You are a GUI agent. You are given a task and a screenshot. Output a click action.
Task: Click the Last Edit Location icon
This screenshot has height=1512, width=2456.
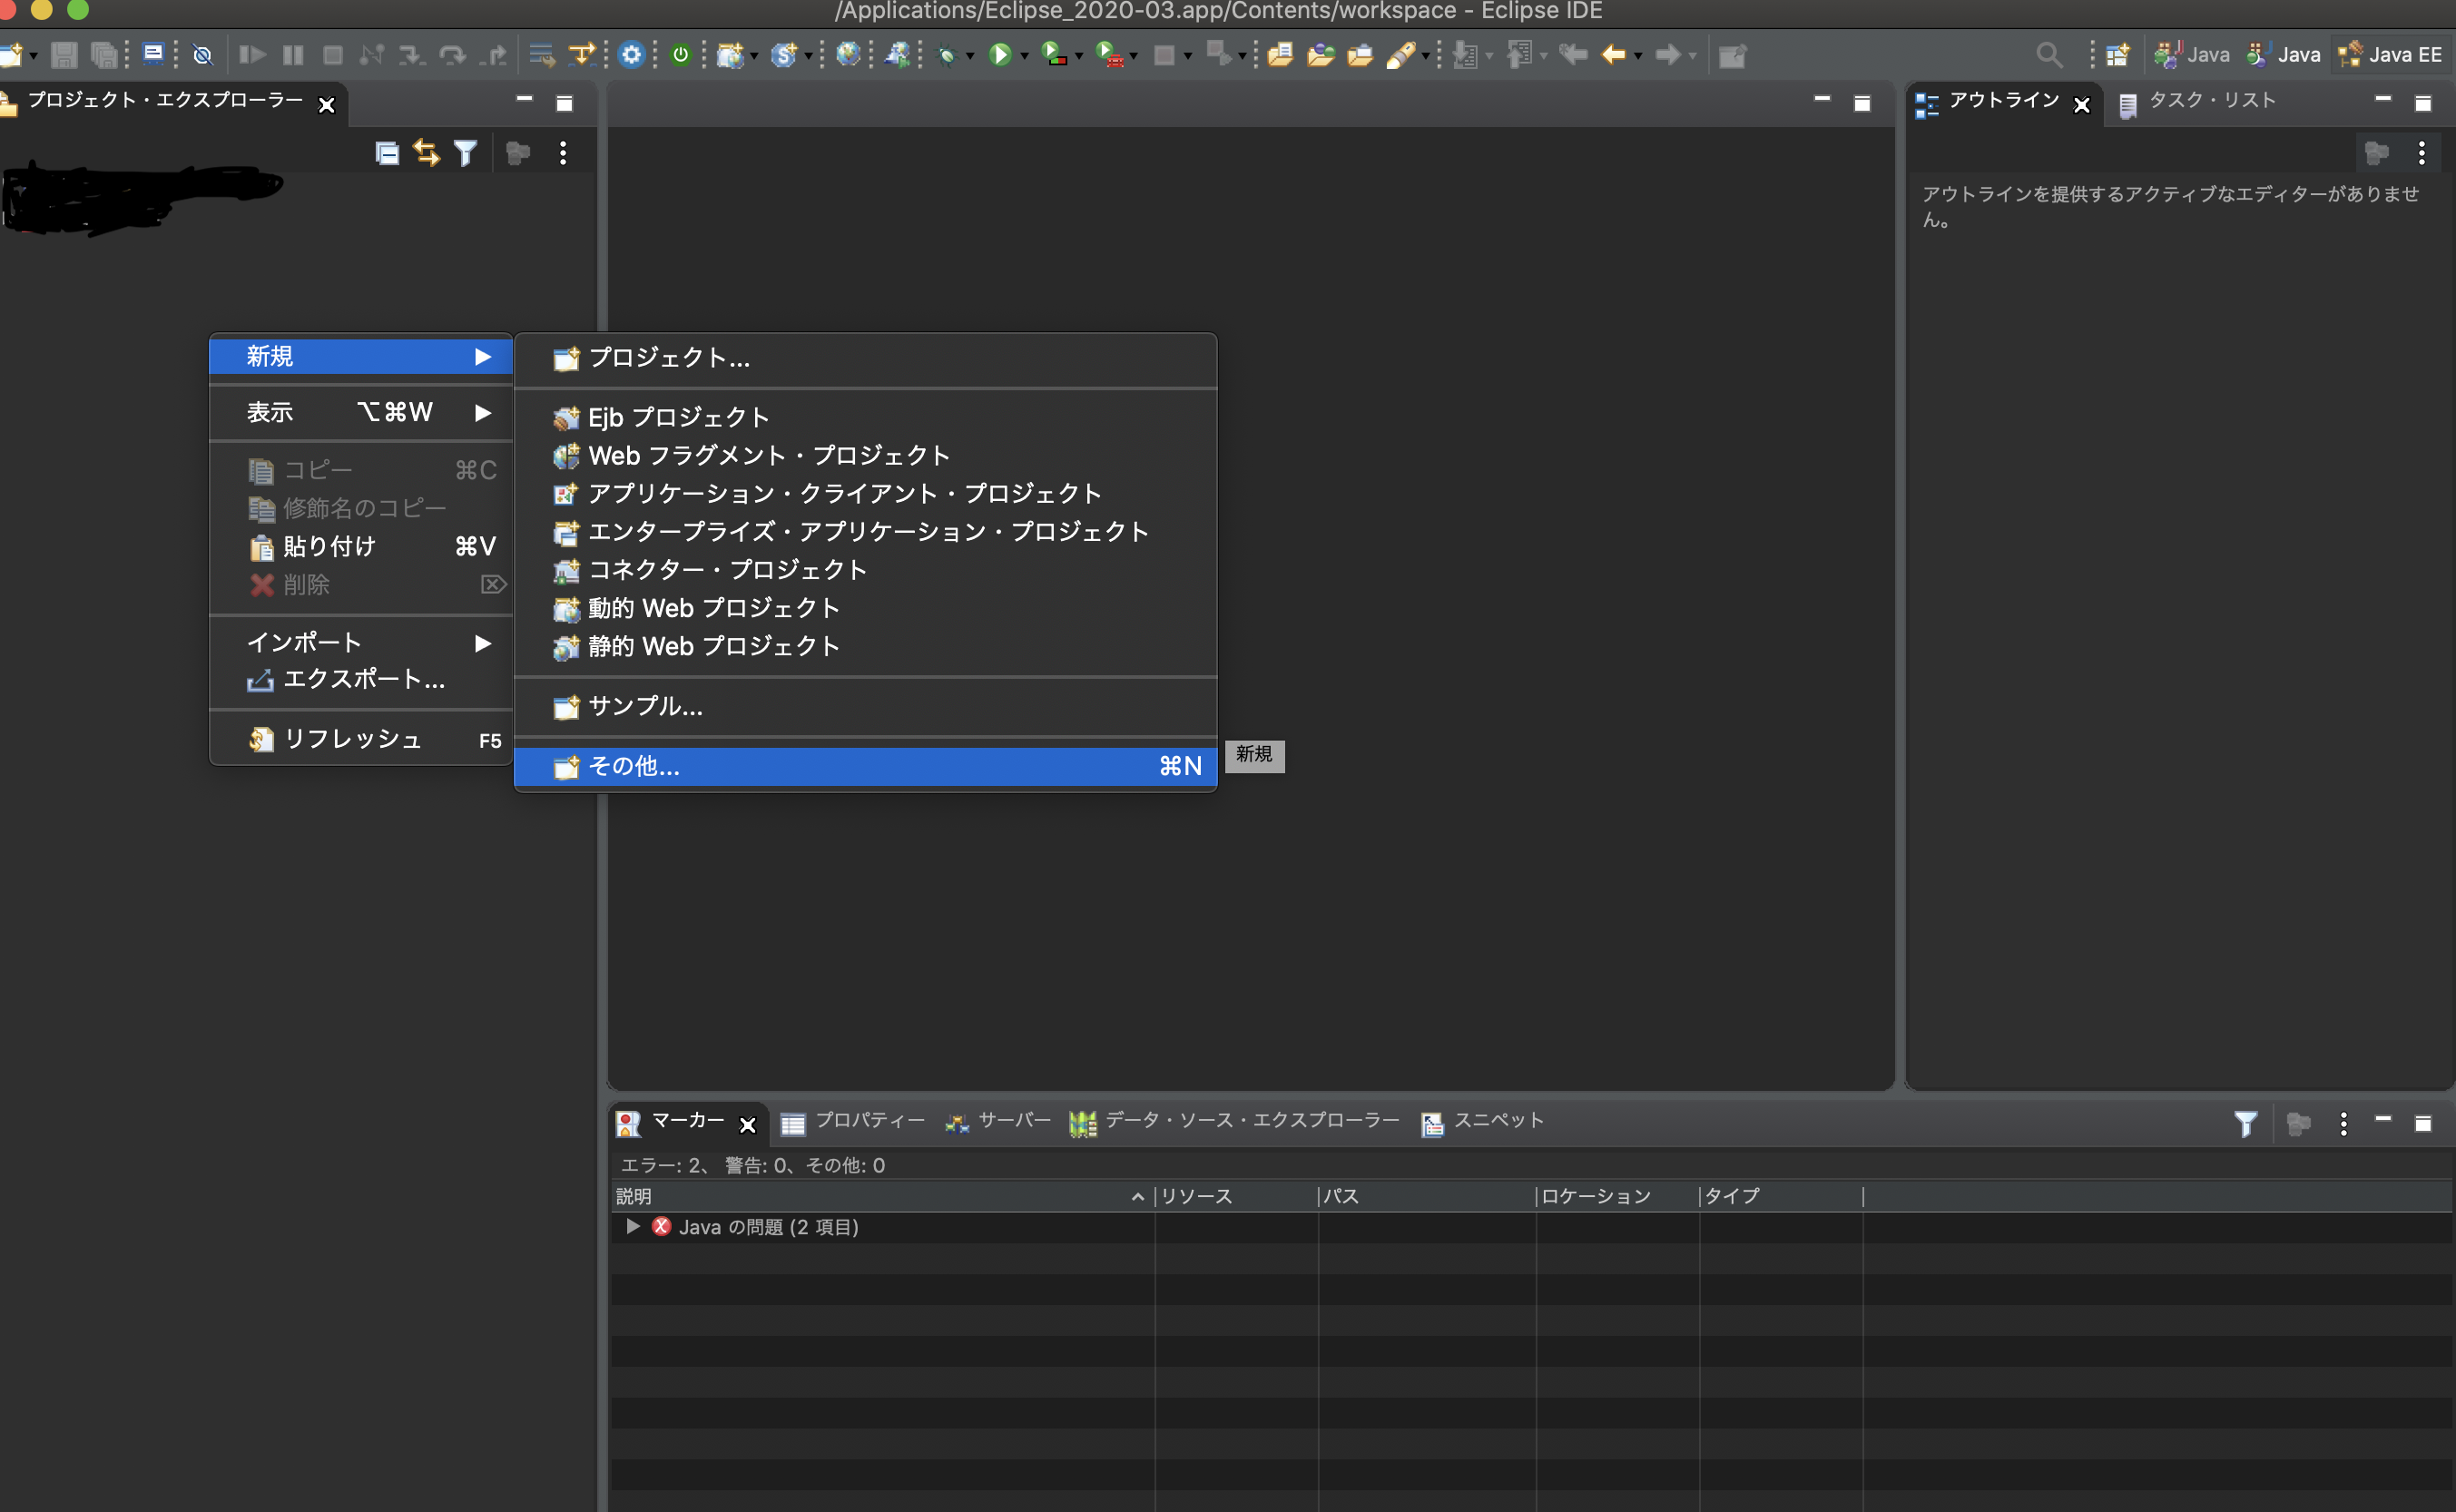(x=1572, y=54)
